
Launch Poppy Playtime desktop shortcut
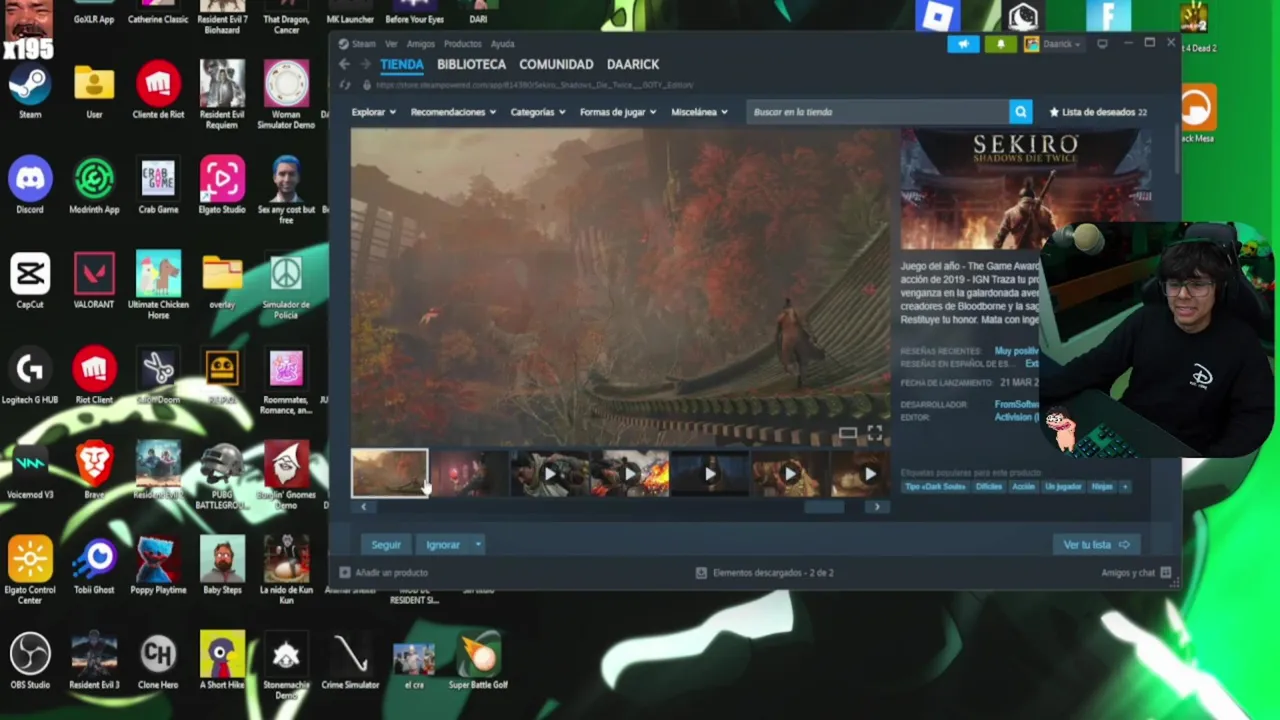(x=158, y=565)
